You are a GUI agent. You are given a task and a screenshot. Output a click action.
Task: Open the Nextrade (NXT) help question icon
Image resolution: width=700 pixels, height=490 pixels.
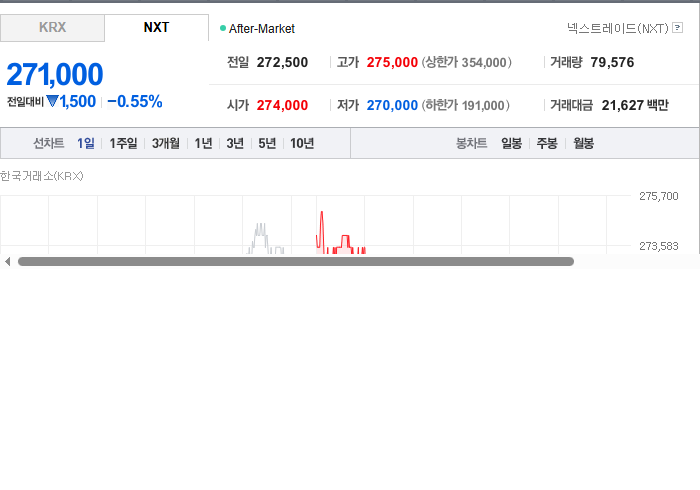pyautogui.click(x=677, y=28)
